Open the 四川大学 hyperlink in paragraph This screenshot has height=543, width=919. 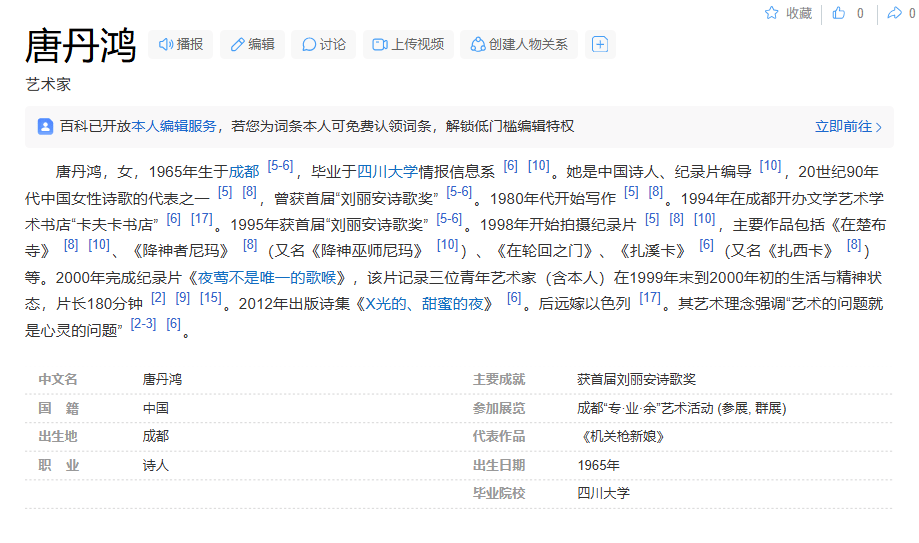(387, 171)
